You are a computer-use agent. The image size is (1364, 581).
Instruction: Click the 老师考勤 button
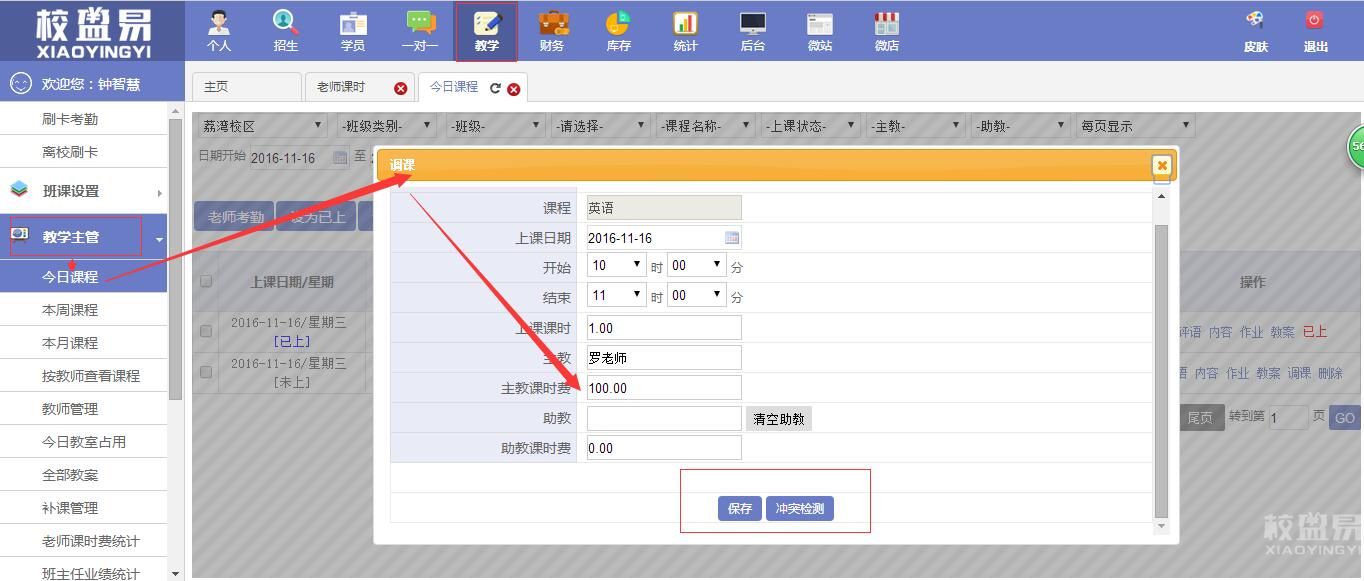tap(235, 217)
